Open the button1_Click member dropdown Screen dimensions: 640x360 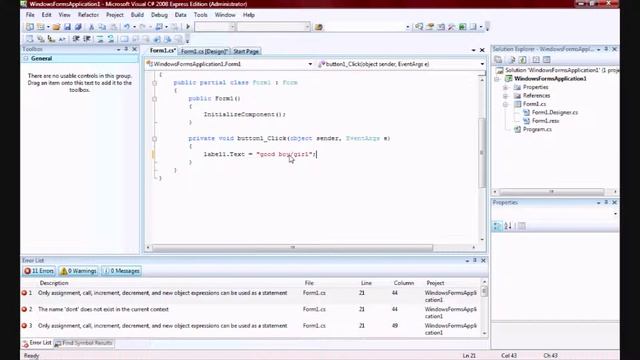point(482,64)
